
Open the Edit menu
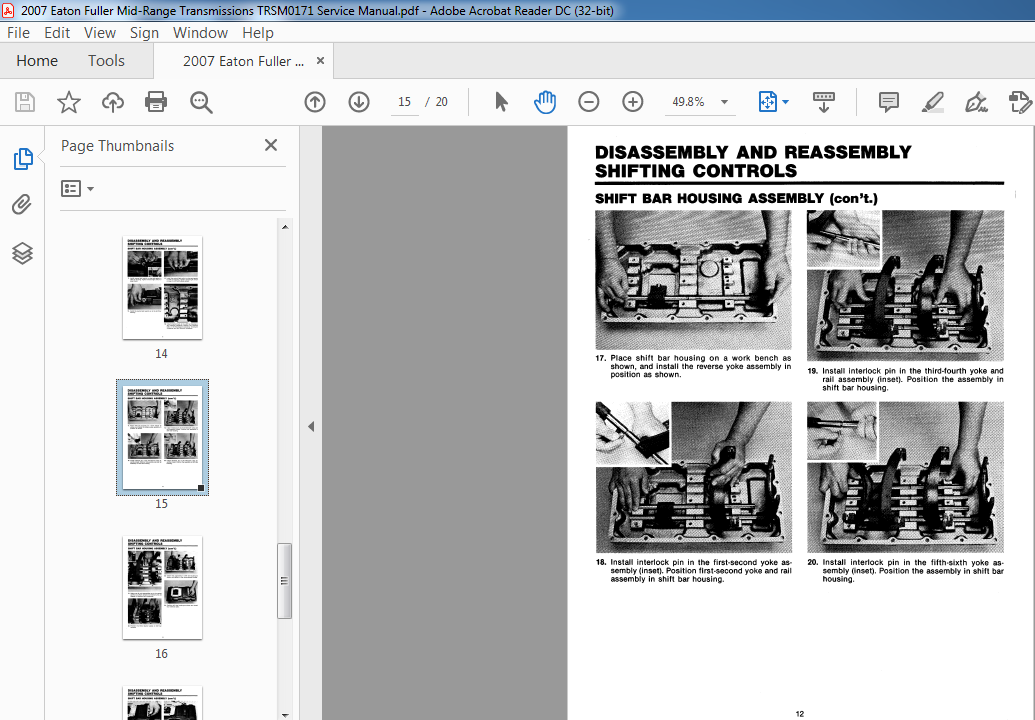tap(57, 33)
